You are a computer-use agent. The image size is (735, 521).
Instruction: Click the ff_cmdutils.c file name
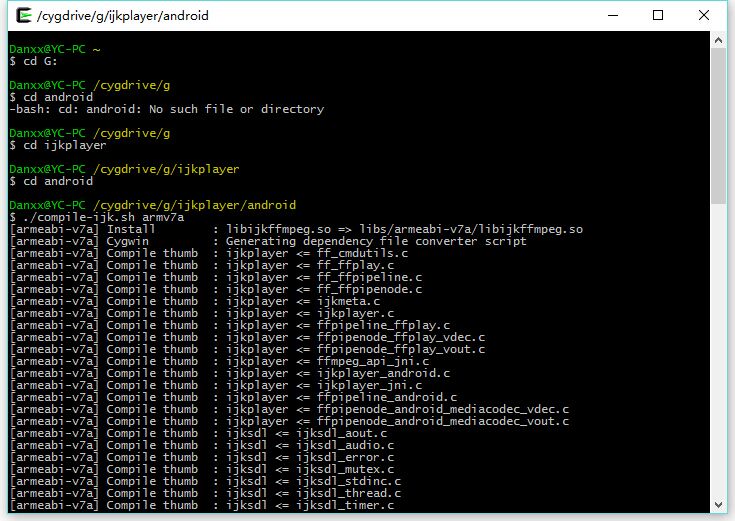click(362, 253)
